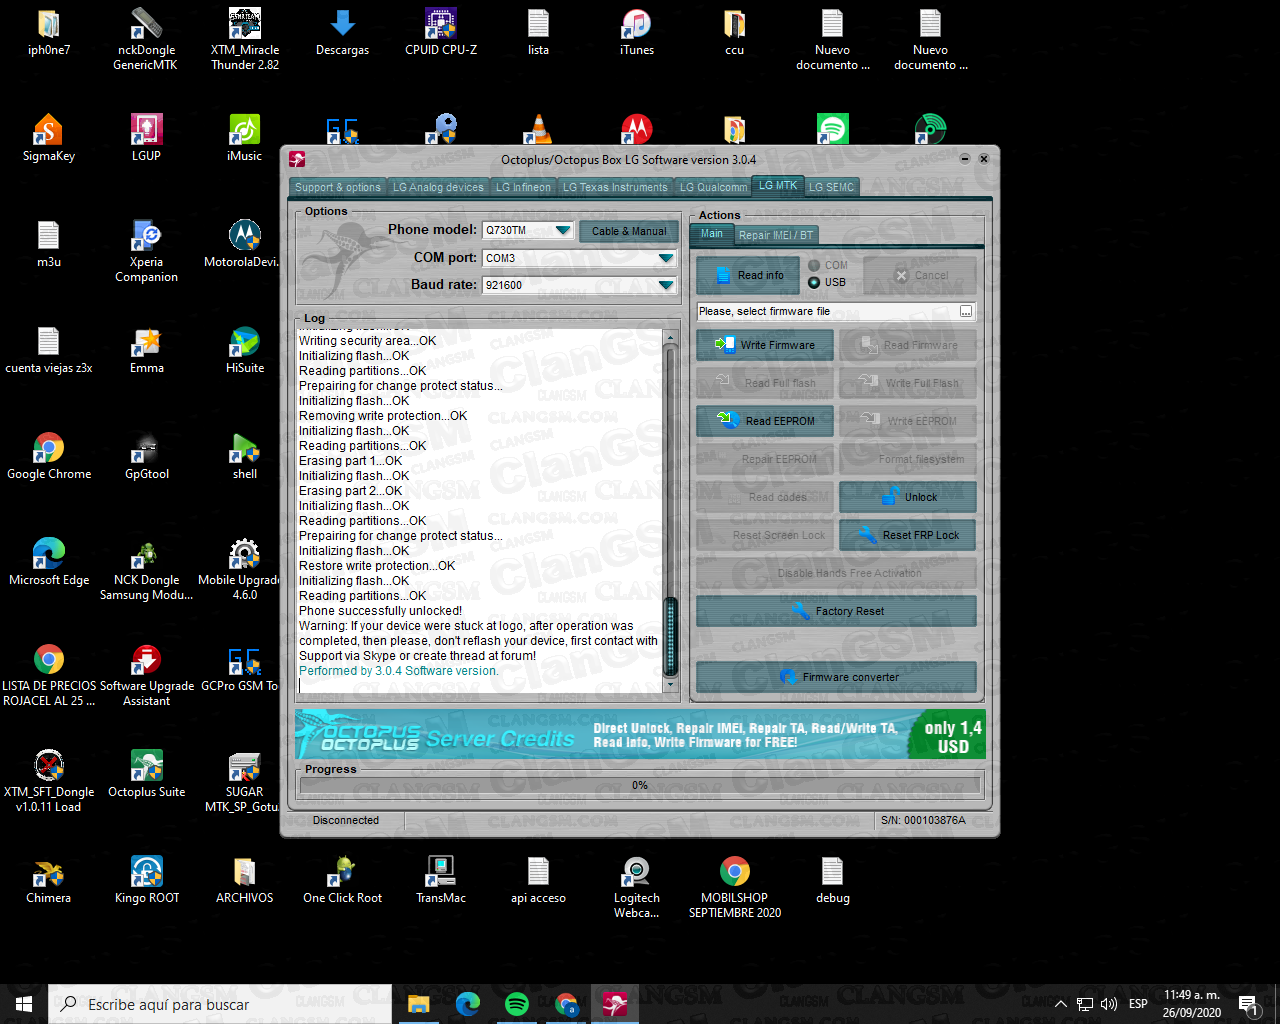Image resolution: width=1280 pixels, height=1024 pixels.
Task: Open the COM port dropdown
Action: click(666, 258)
